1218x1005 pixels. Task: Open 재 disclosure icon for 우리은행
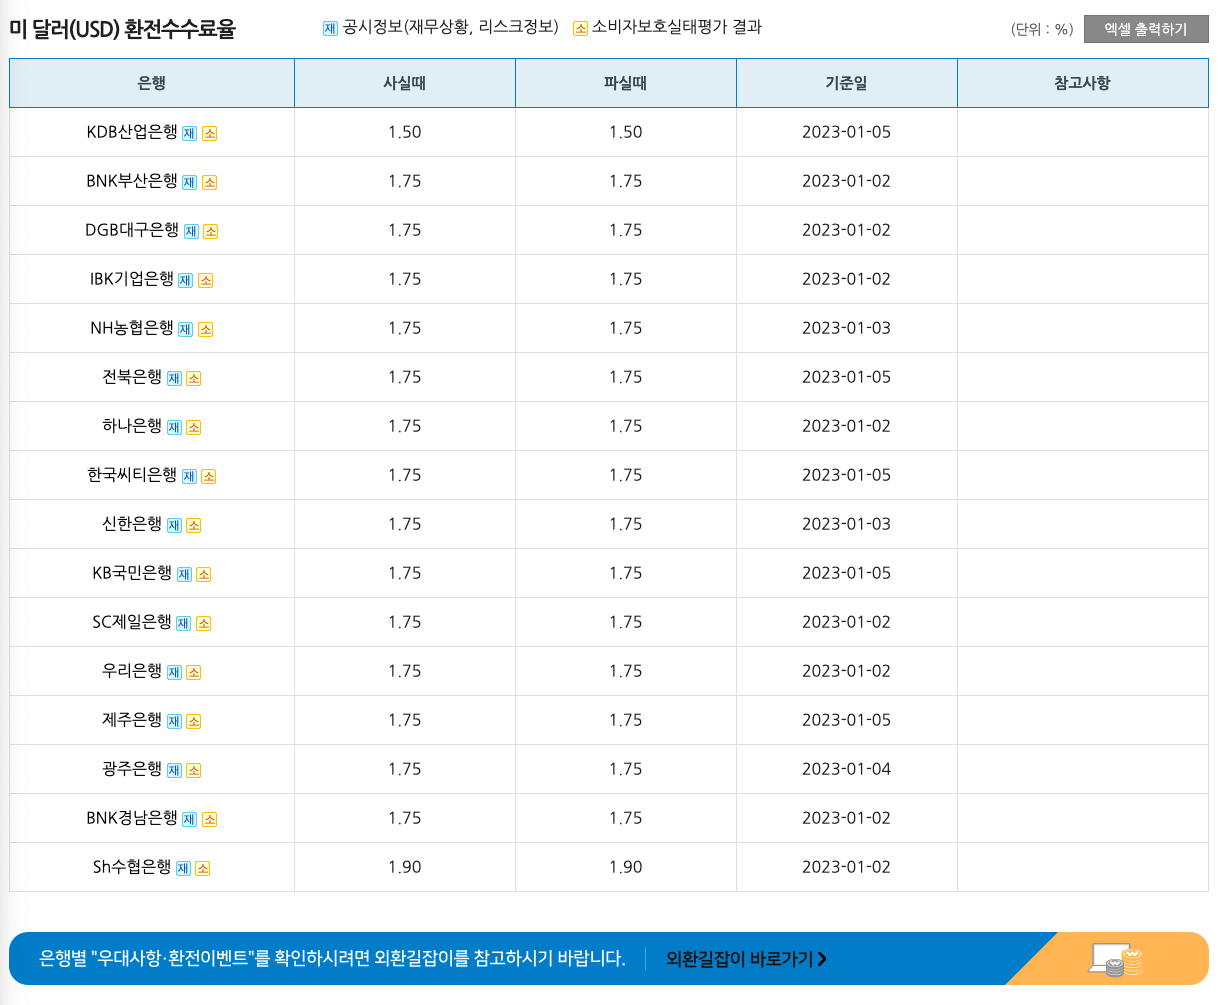(x=174, y=672)
